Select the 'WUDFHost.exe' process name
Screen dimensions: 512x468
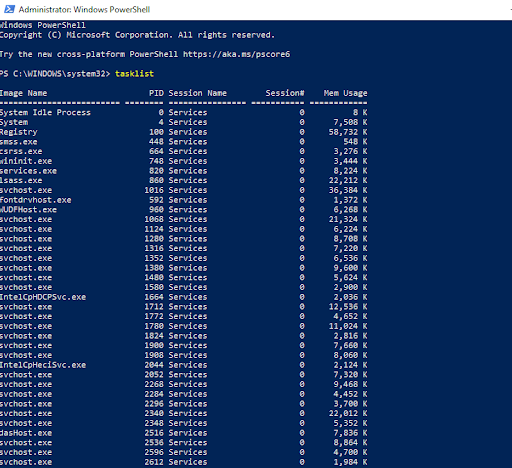tap(28, 210)
